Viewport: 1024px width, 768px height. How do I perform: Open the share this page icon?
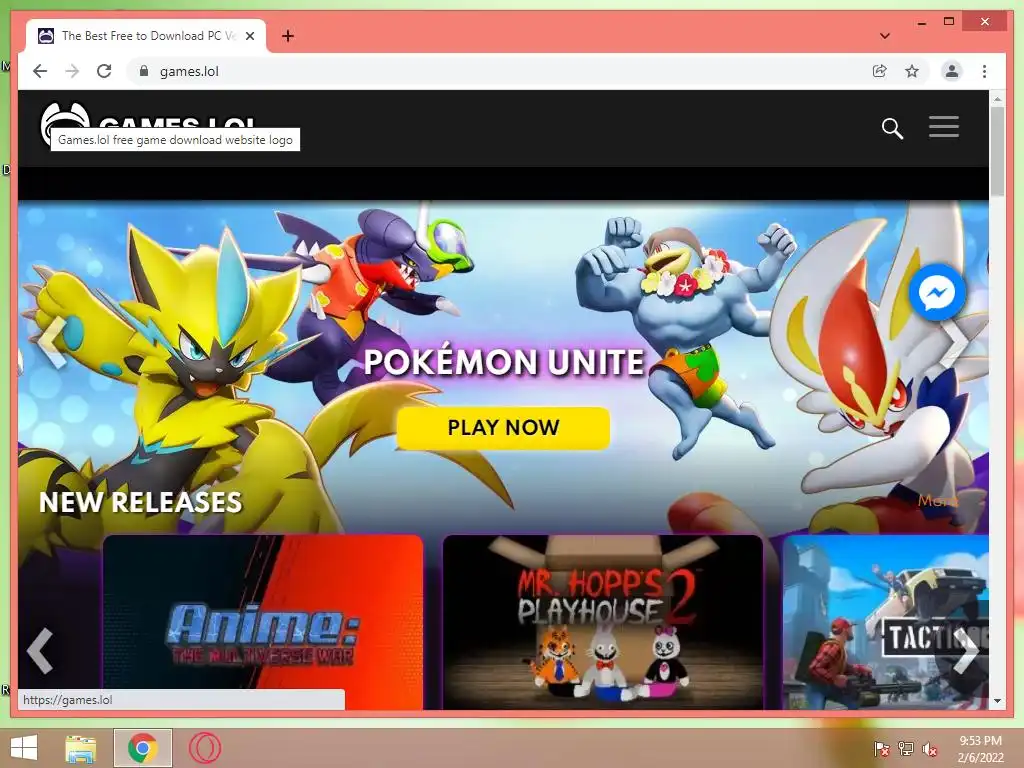(x=880, y=71)
